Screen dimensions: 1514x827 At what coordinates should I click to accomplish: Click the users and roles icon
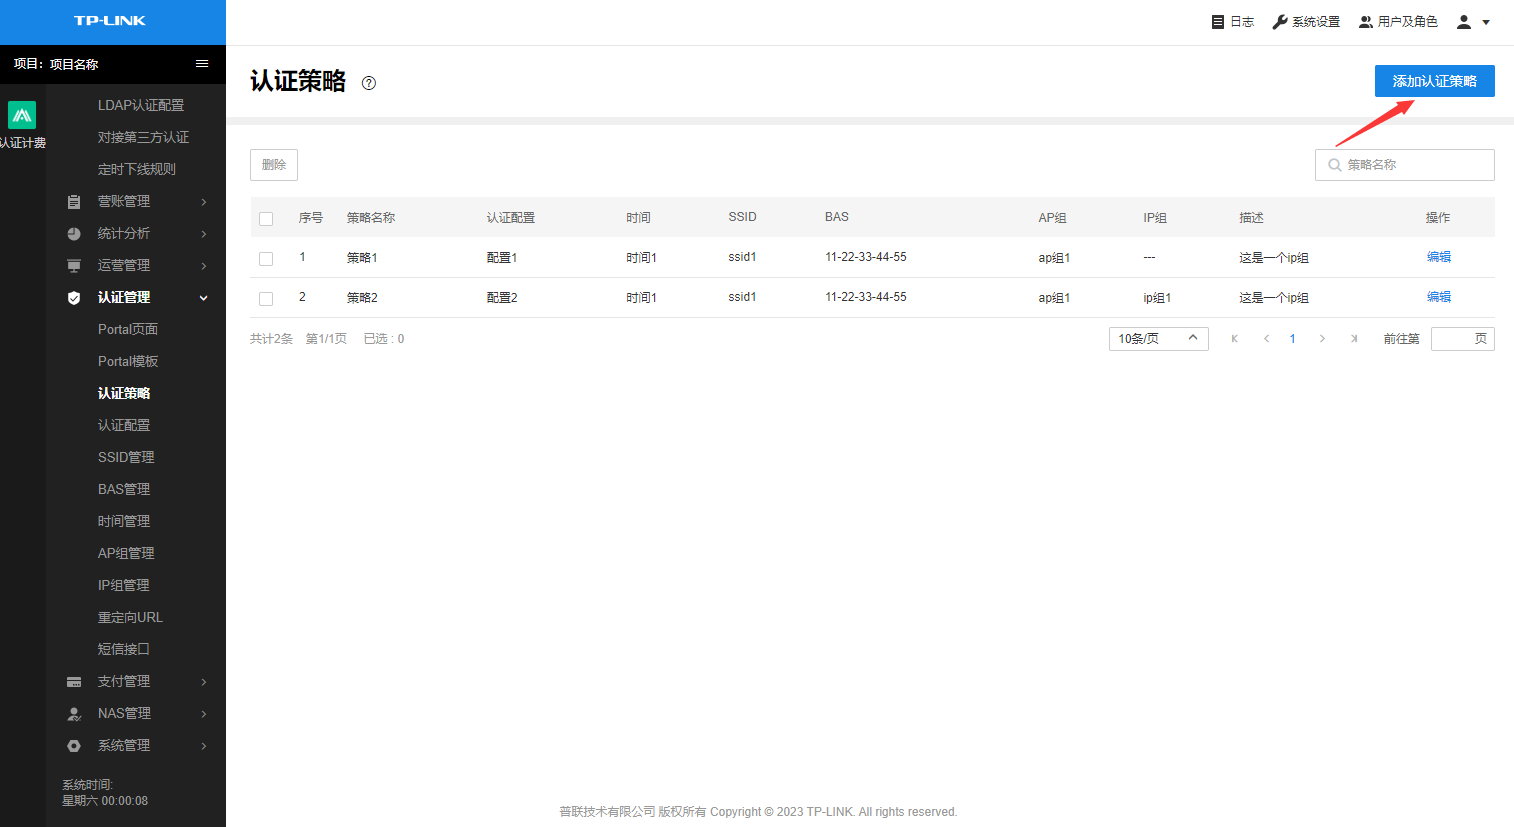click(1366, 22)
